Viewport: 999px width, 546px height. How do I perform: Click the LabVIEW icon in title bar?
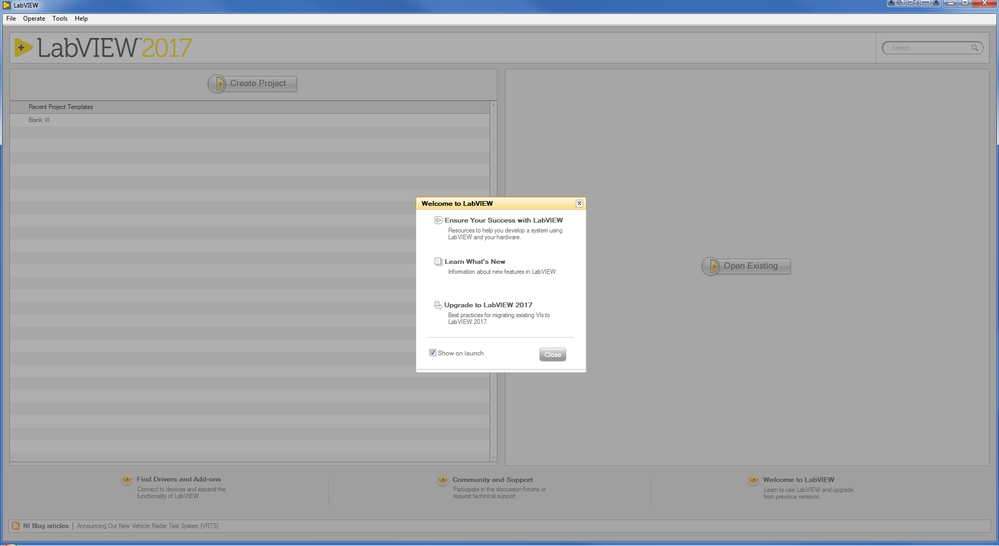(x=6, y=5)
